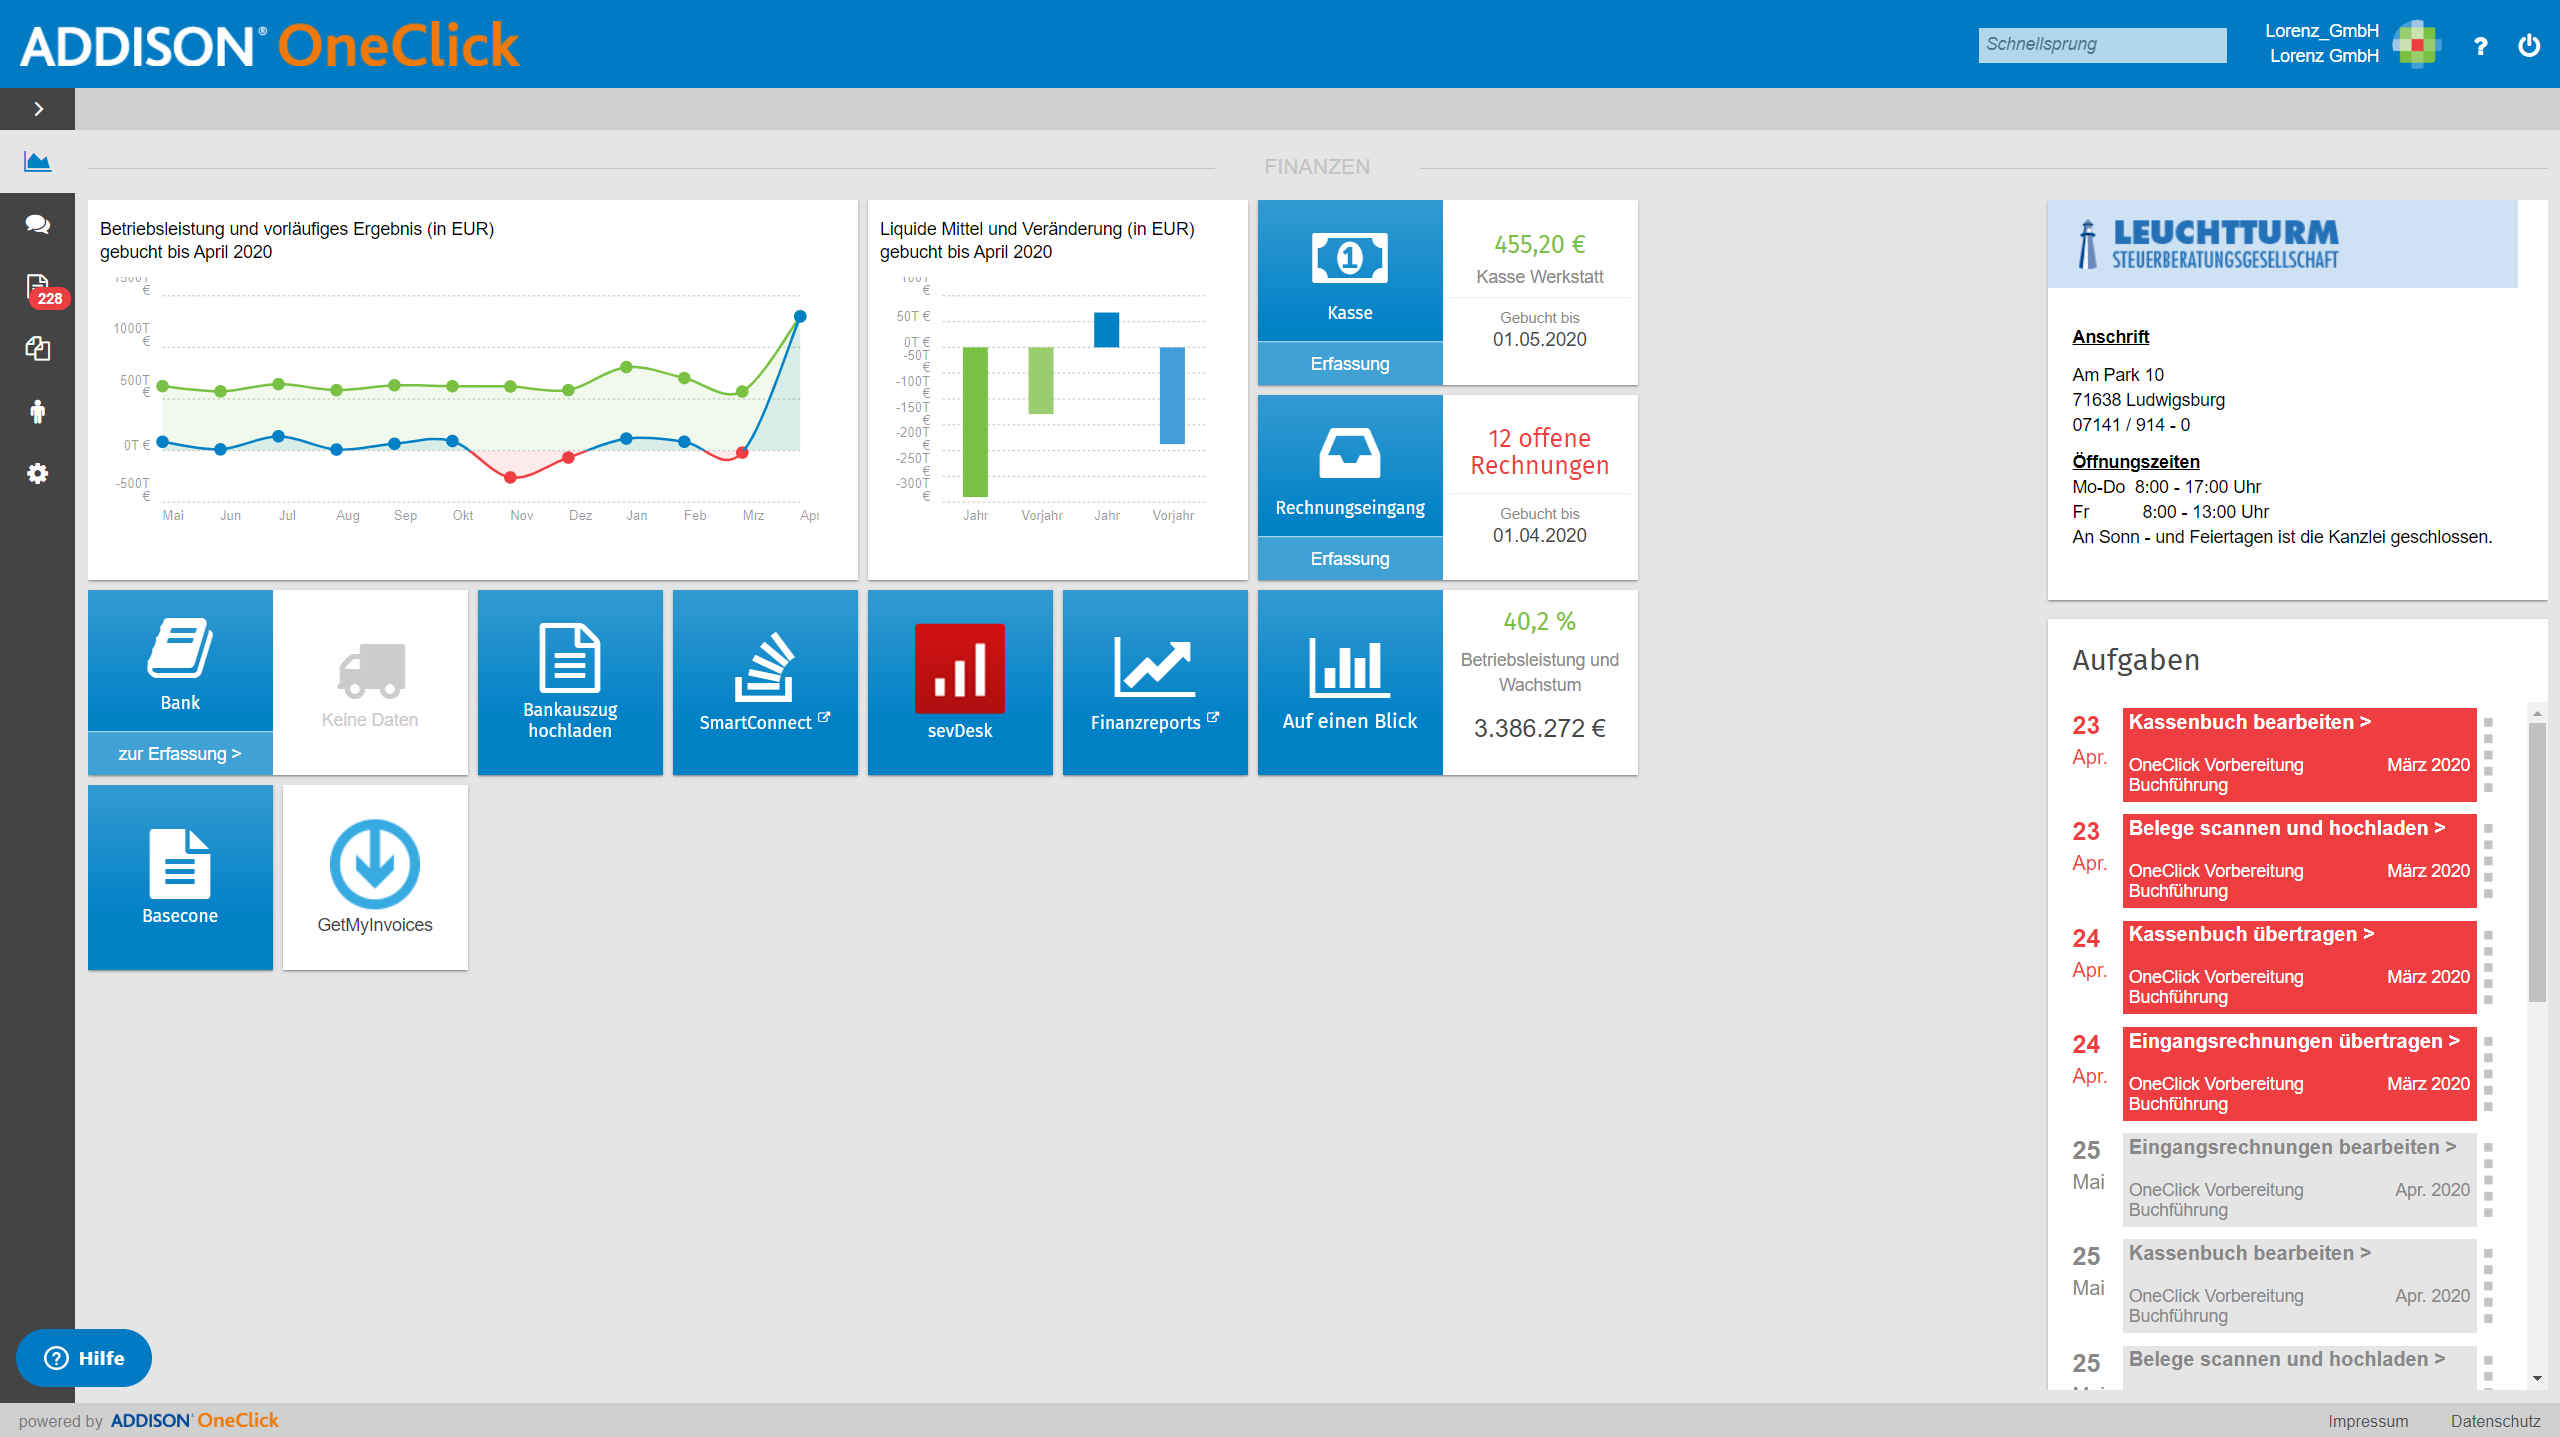Open the chat messages icon in the sidebar
This screenshot has height=1437, width=2560.
[38, 224]
